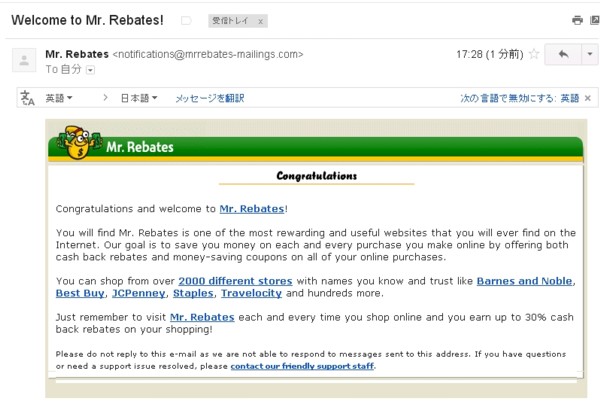This screenshot has width=600, height=411.
Task: Toggle the importance marker beside subject
Action: click(x=186, y=20)
